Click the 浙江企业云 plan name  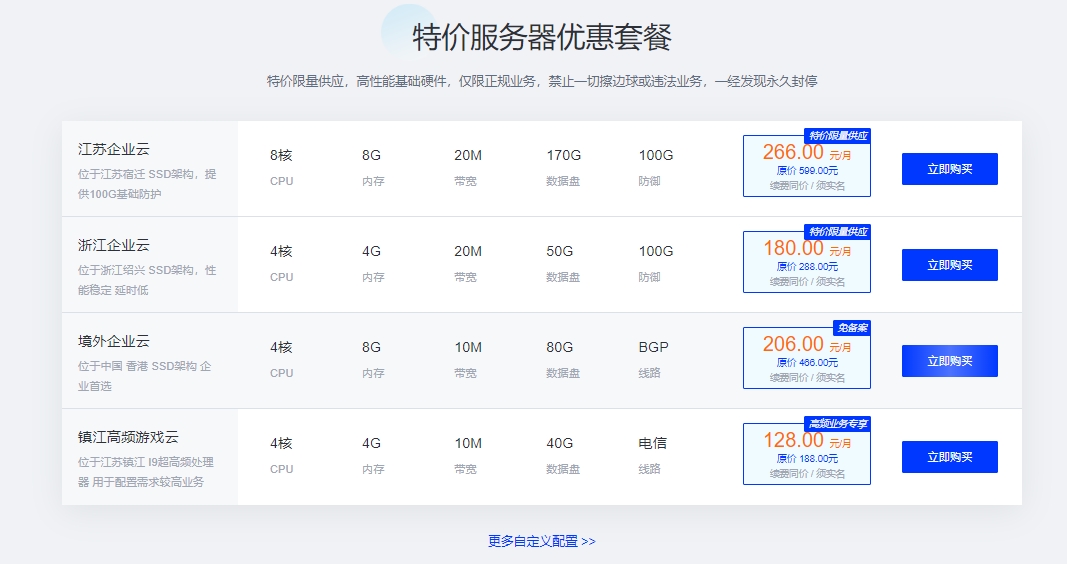click(x=114, y=245)
